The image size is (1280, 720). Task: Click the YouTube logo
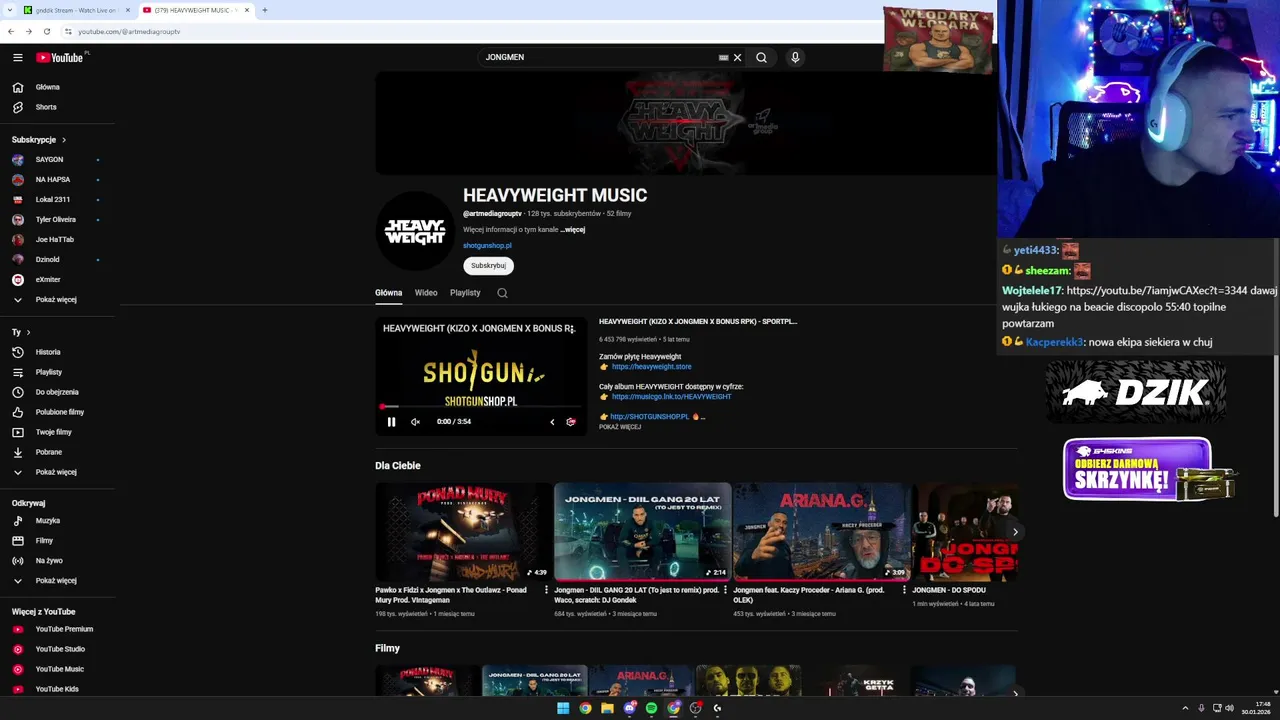[x=60, y=58]
